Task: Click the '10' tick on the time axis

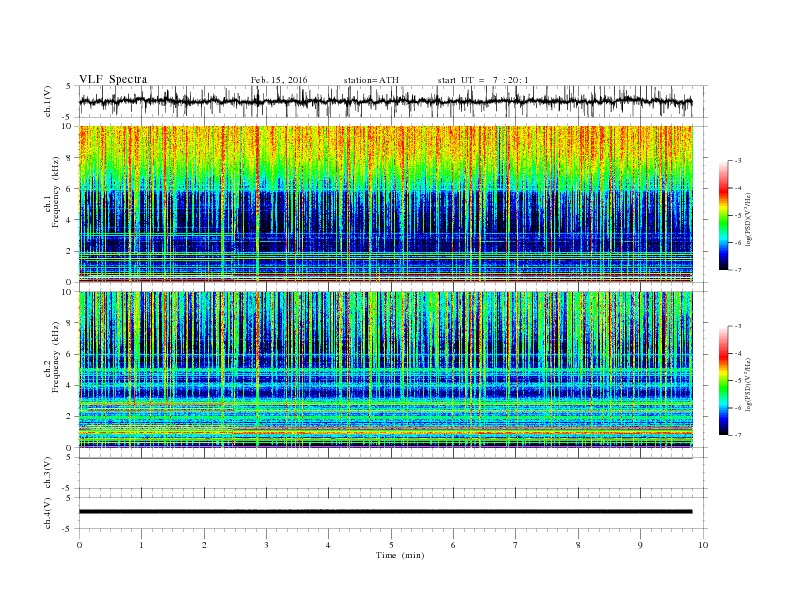Action: [703, 545]
